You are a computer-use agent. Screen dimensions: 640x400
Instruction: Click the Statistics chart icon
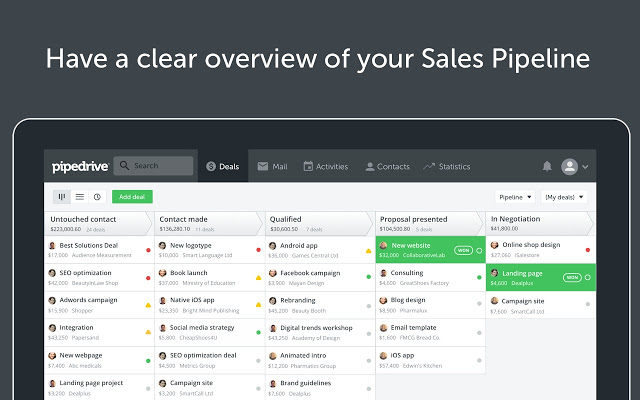[429, 166]
